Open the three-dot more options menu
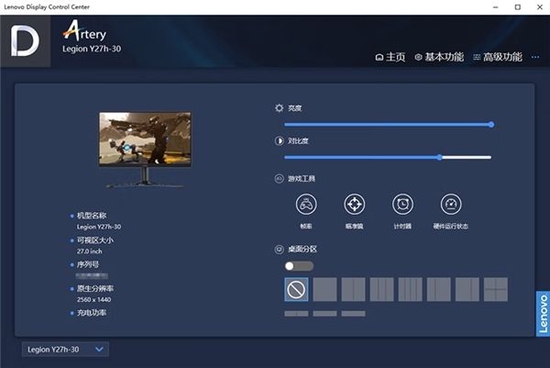Viewport: 550px width, 368px height. click(535, 57)
